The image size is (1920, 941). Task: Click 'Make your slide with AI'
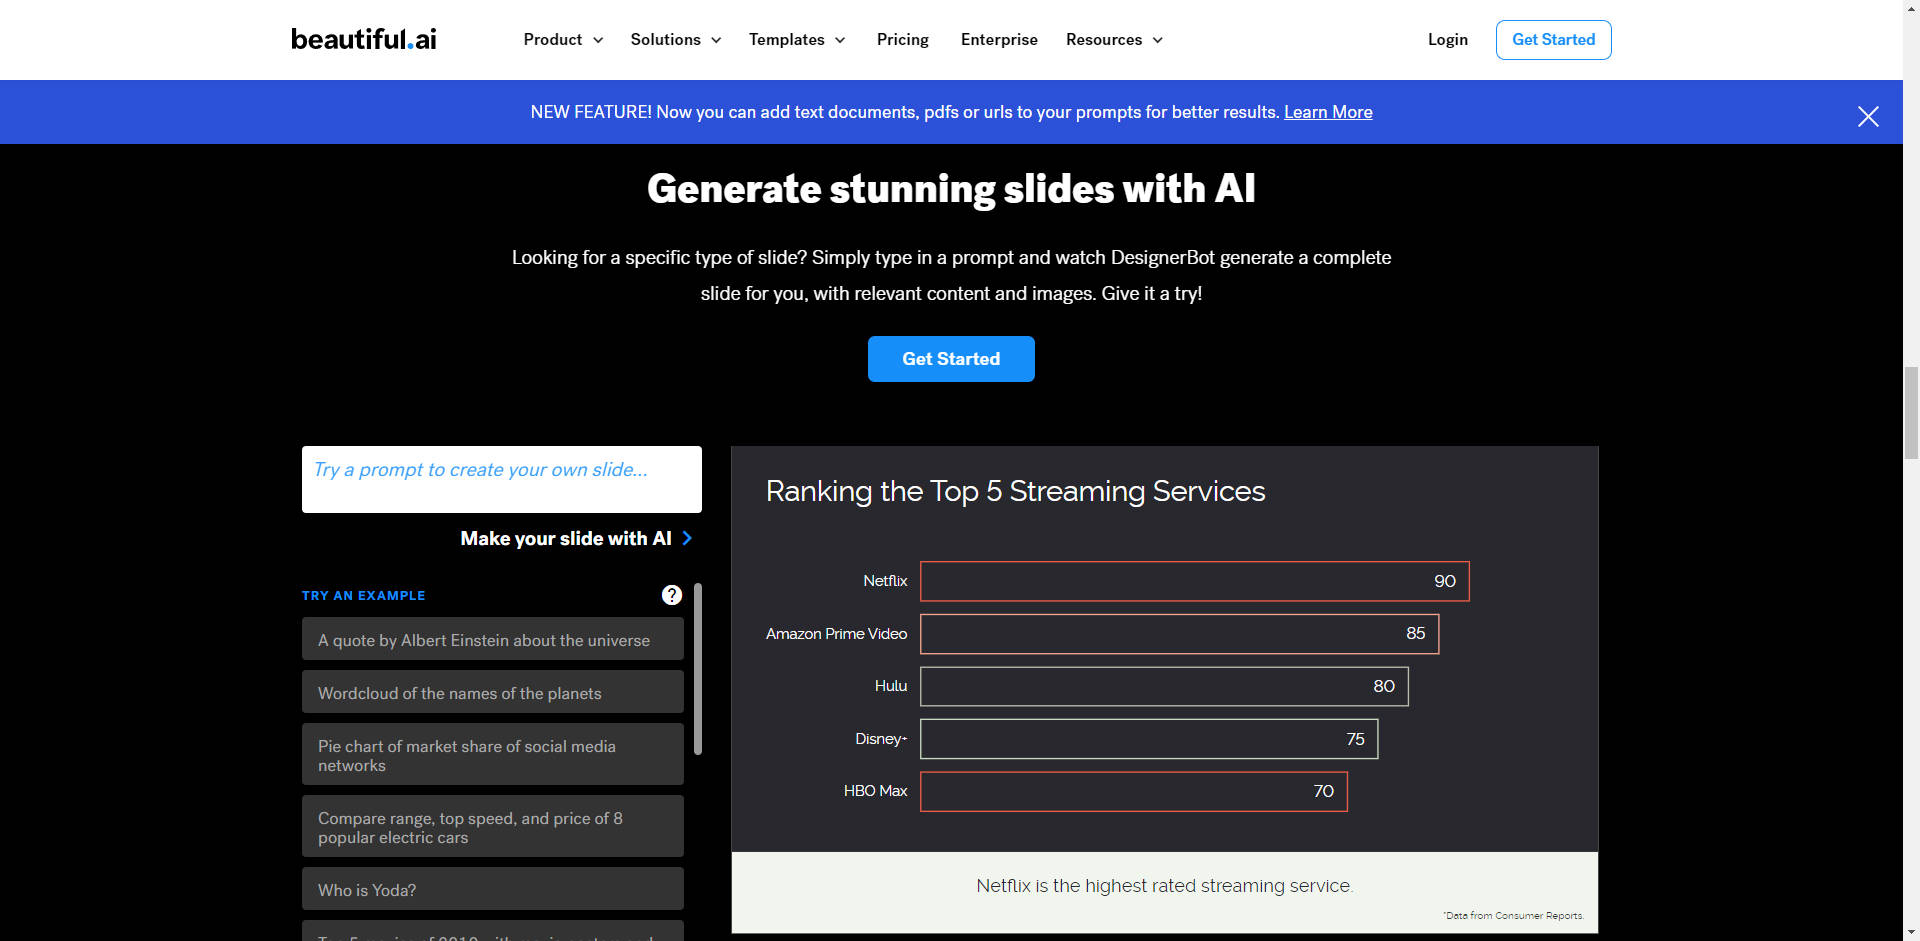(565, 538)
